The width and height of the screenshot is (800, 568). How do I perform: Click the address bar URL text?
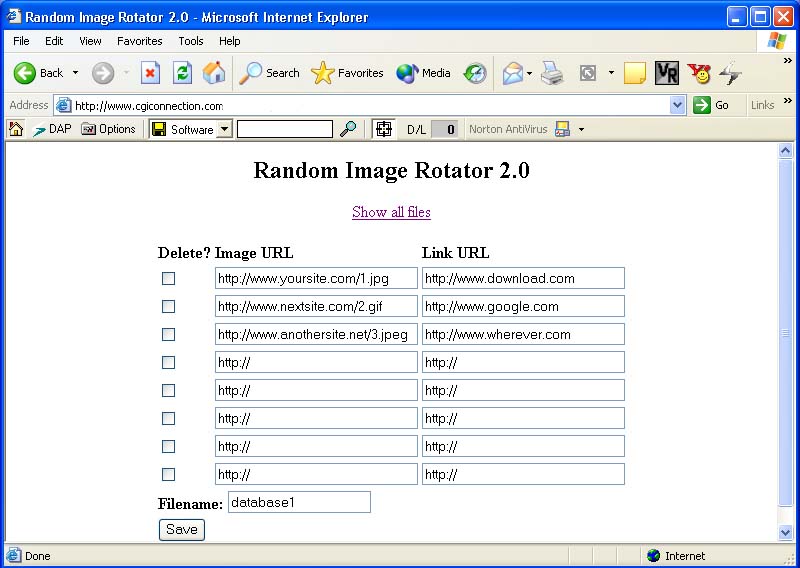tap(149, 106)
